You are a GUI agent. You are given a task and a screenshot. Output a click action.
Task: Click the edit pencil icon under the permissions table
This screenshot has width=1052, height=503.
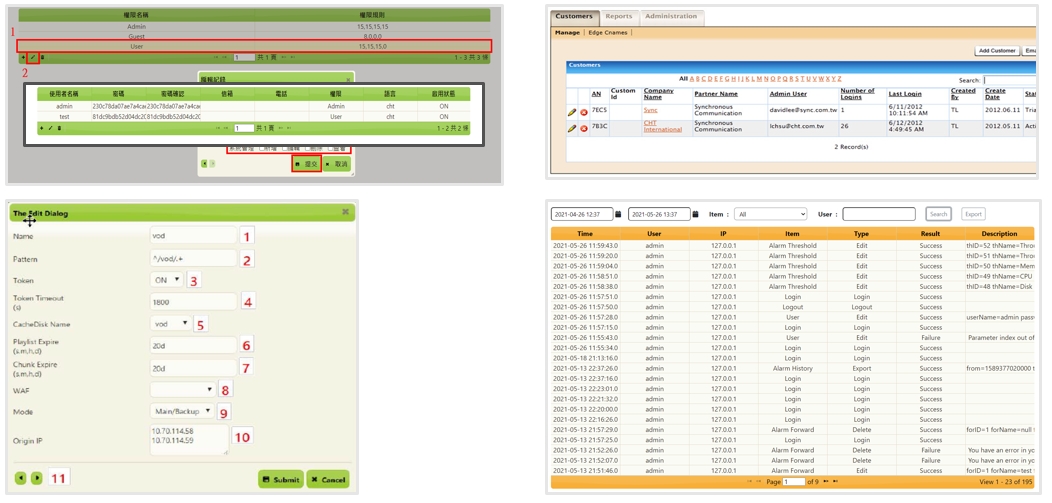(x=32, y=58)
